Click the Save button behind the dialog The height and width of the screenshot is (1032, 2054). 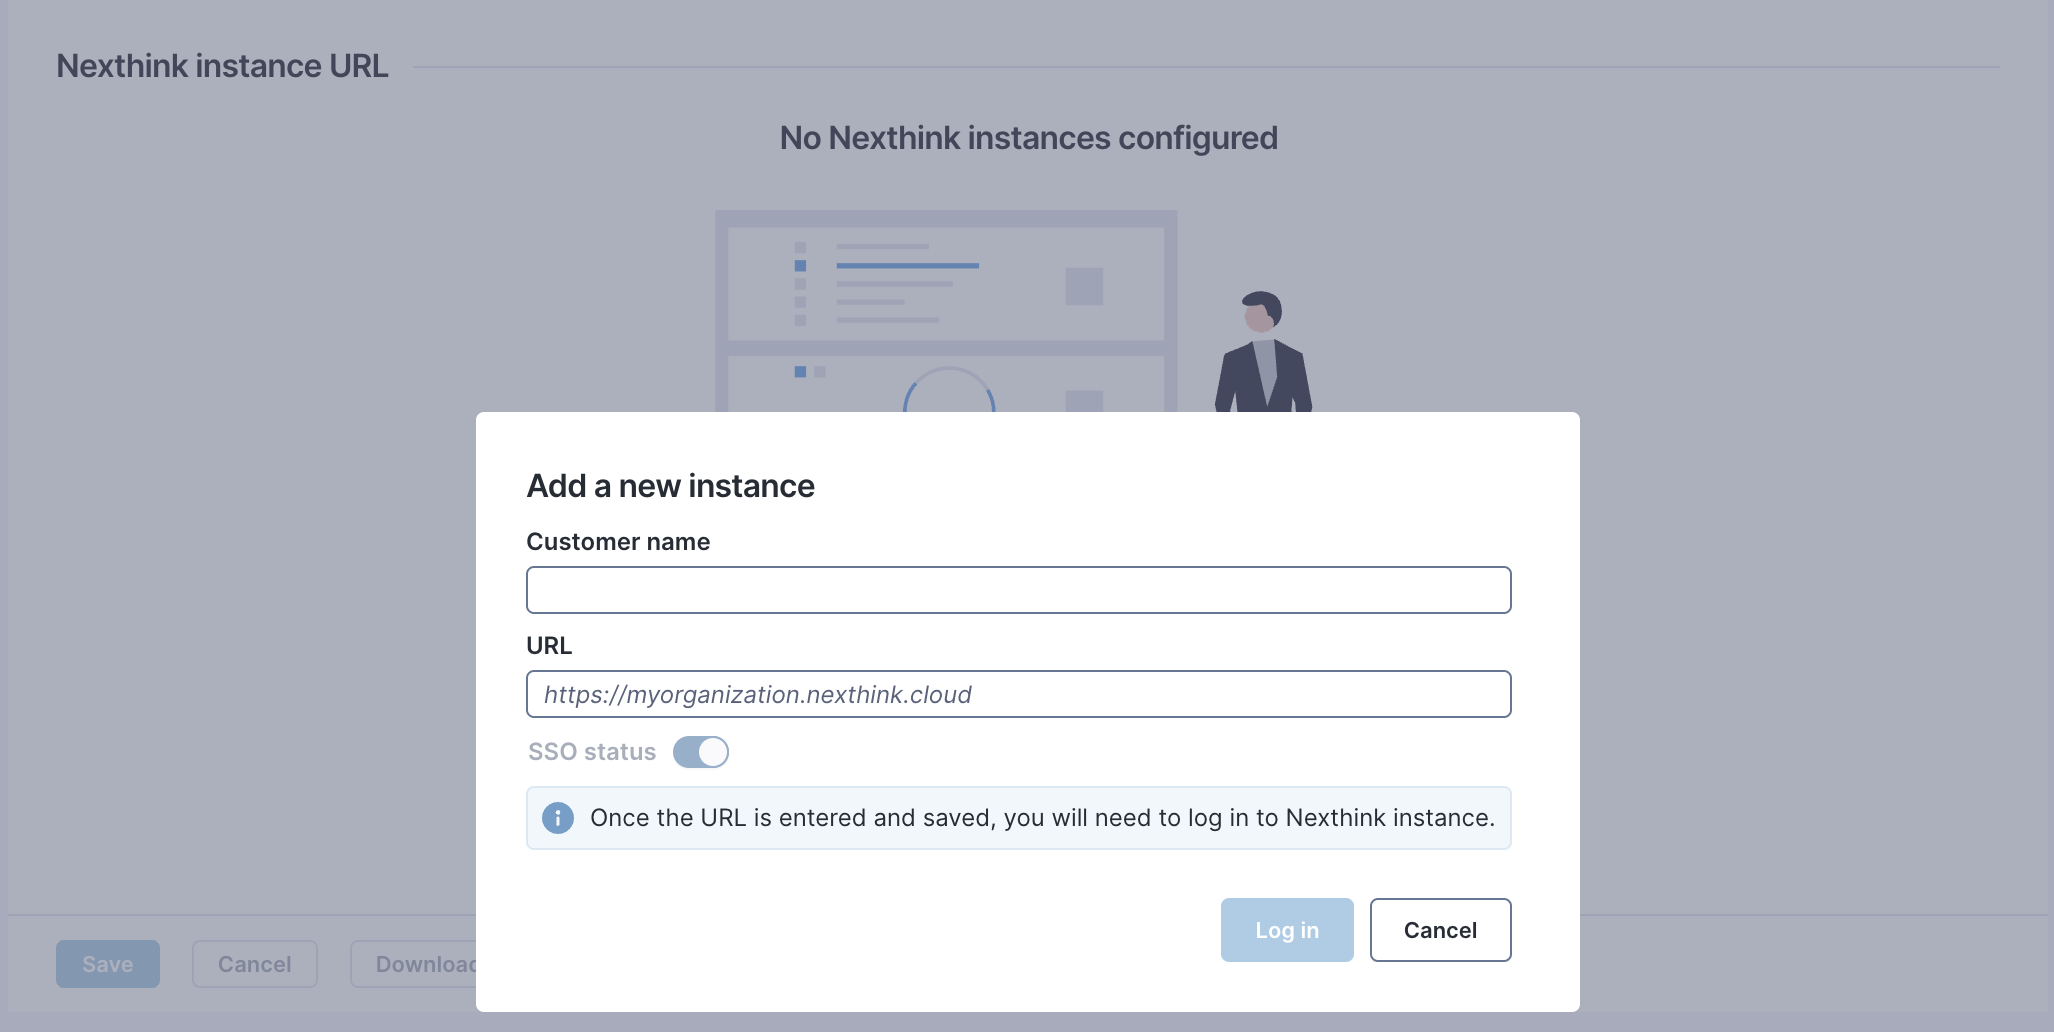[108, 964]
